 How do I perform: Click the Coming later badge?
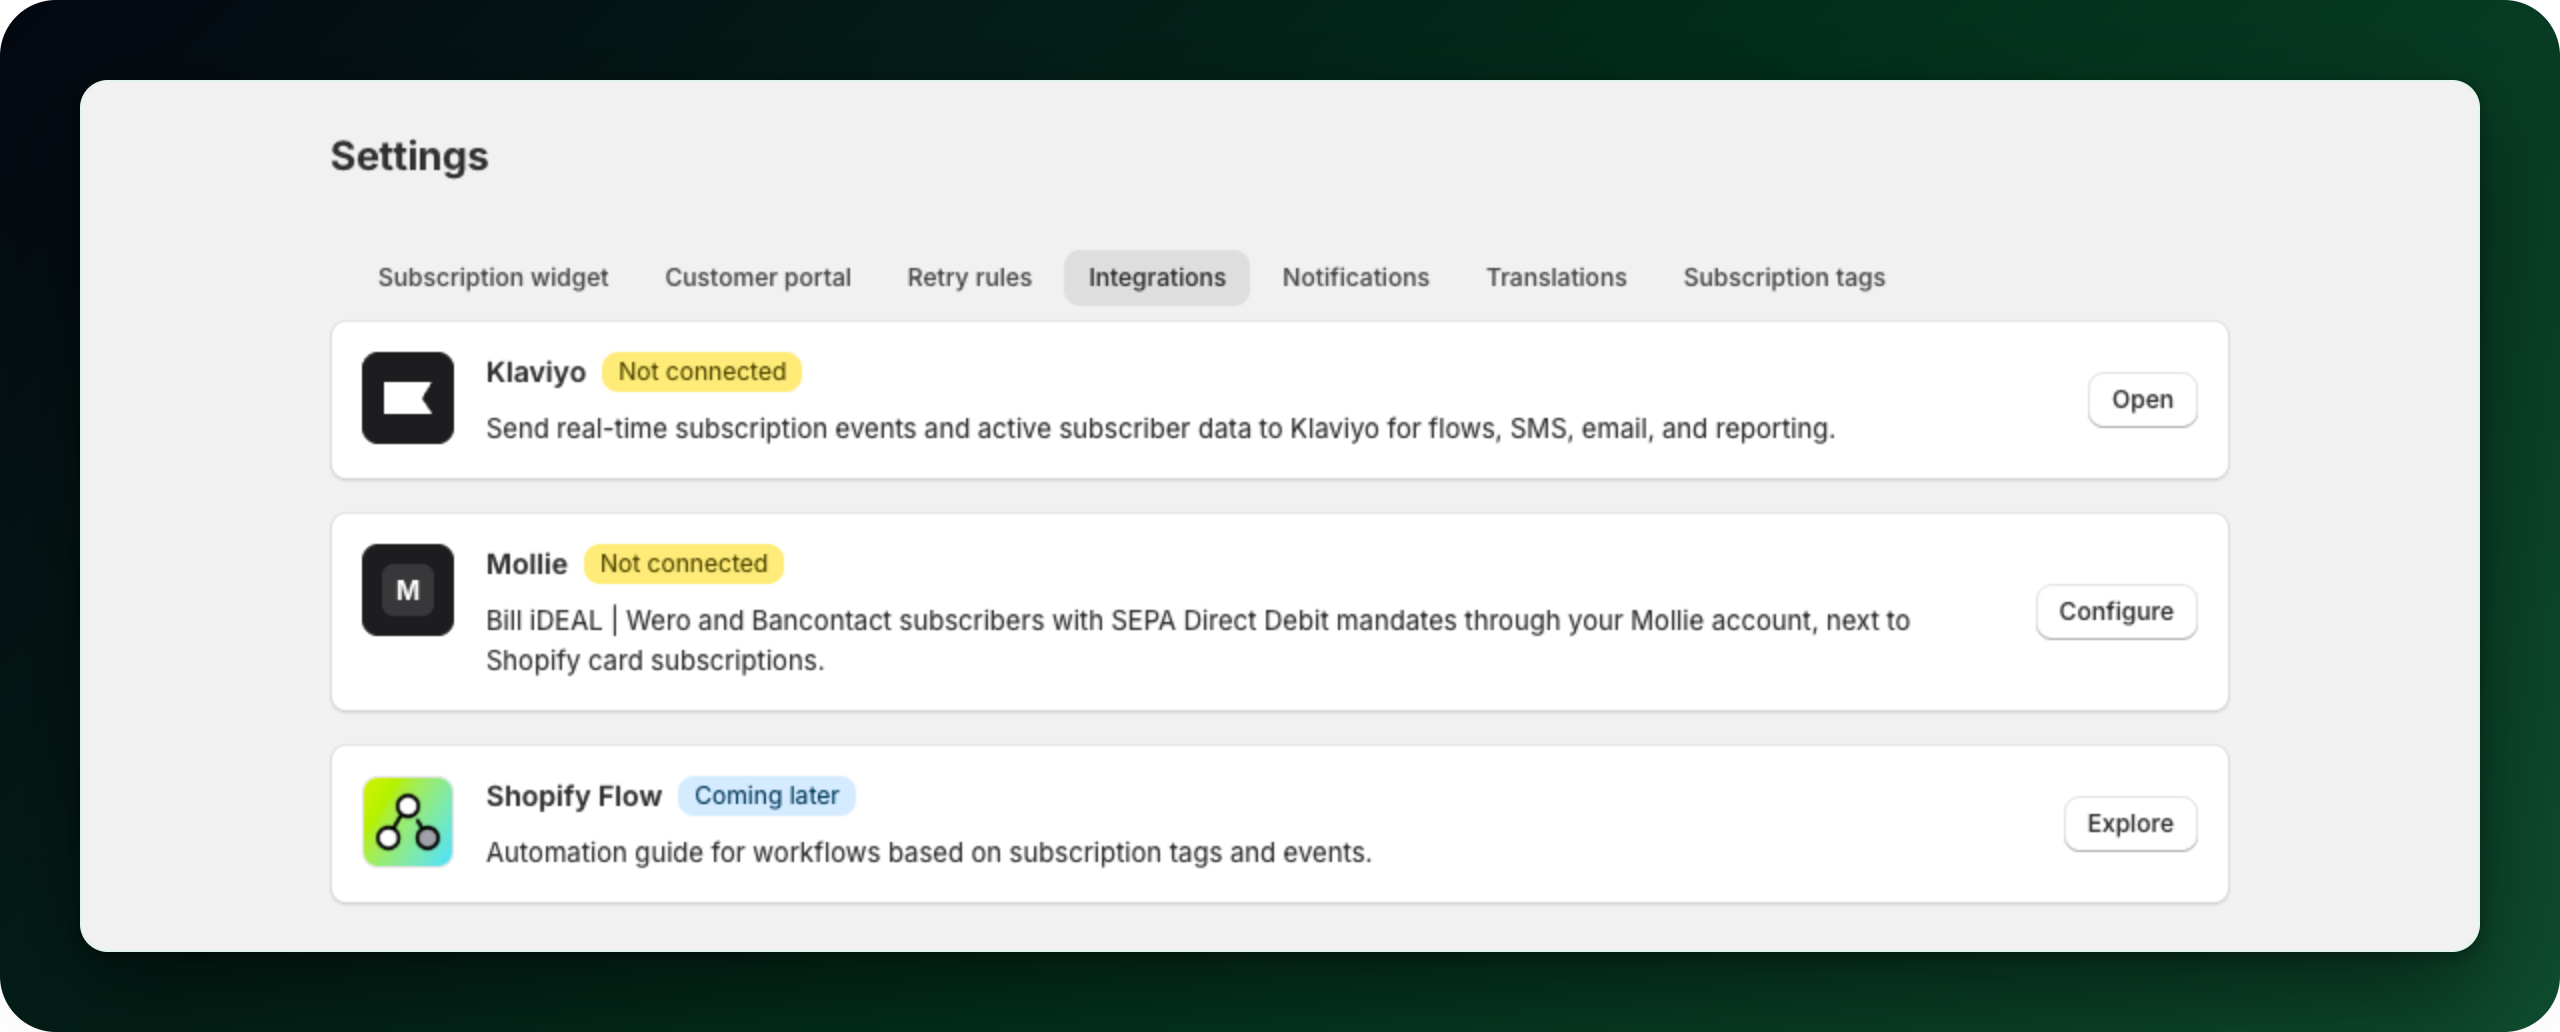pos(767,796)
